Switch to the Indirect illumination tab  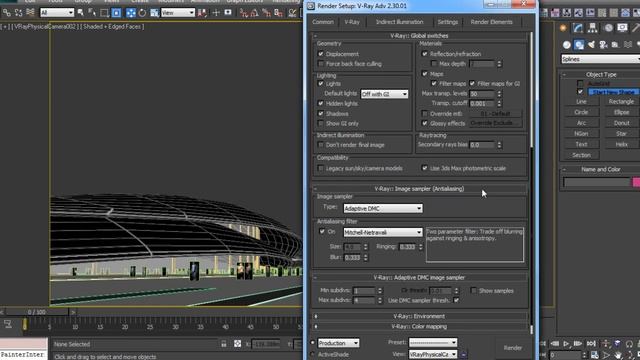point(399,22)
